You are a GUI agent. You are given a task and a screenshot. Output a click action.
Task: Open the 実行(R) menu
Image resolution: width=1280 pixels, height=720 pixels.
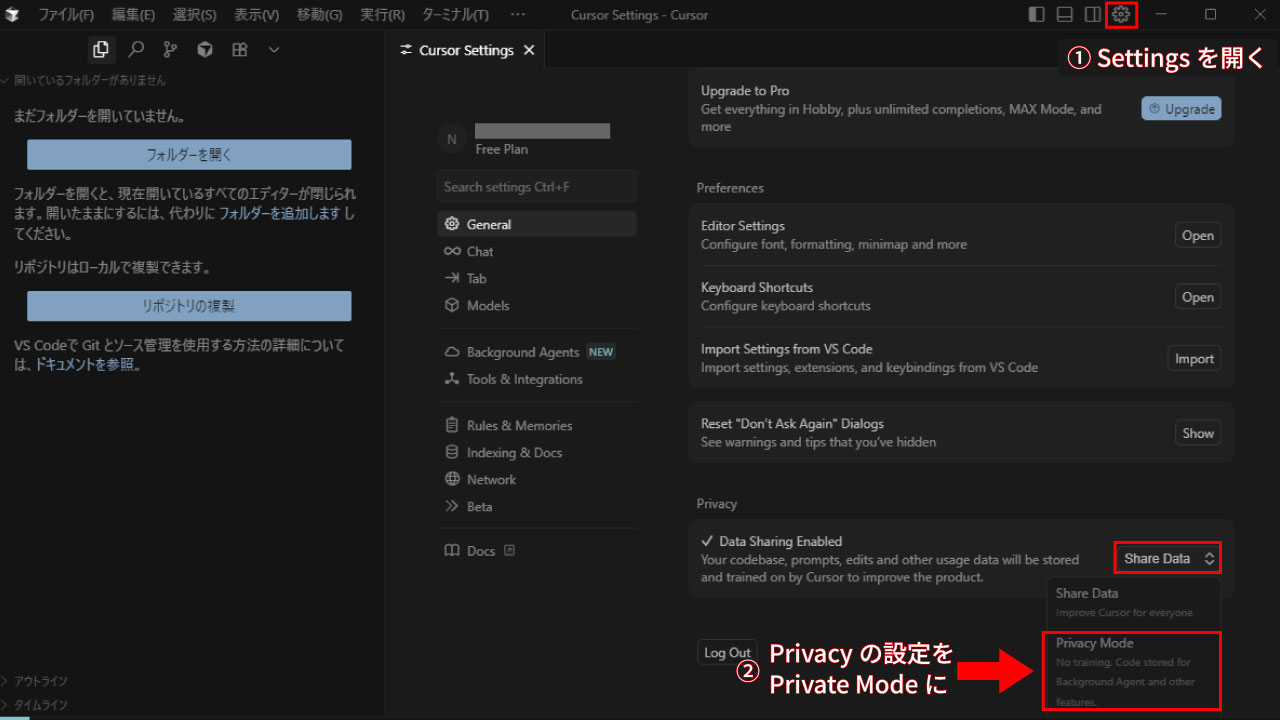pyautogui.click(x=382, y=15)
